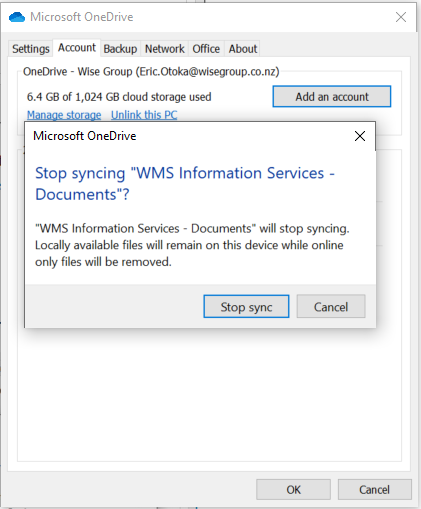The width and height of the screenshot is (421, 509).
Task: Go to the Office tab
Action: click(x=206, y=49)
